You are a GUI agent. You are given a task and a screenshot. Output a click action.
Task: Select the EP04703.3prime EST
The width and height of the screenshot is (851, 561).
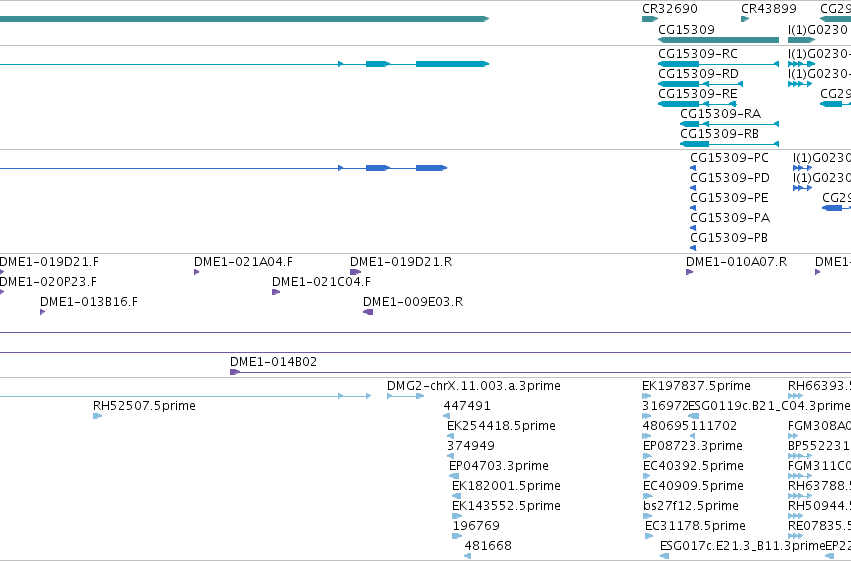point(499,467)
